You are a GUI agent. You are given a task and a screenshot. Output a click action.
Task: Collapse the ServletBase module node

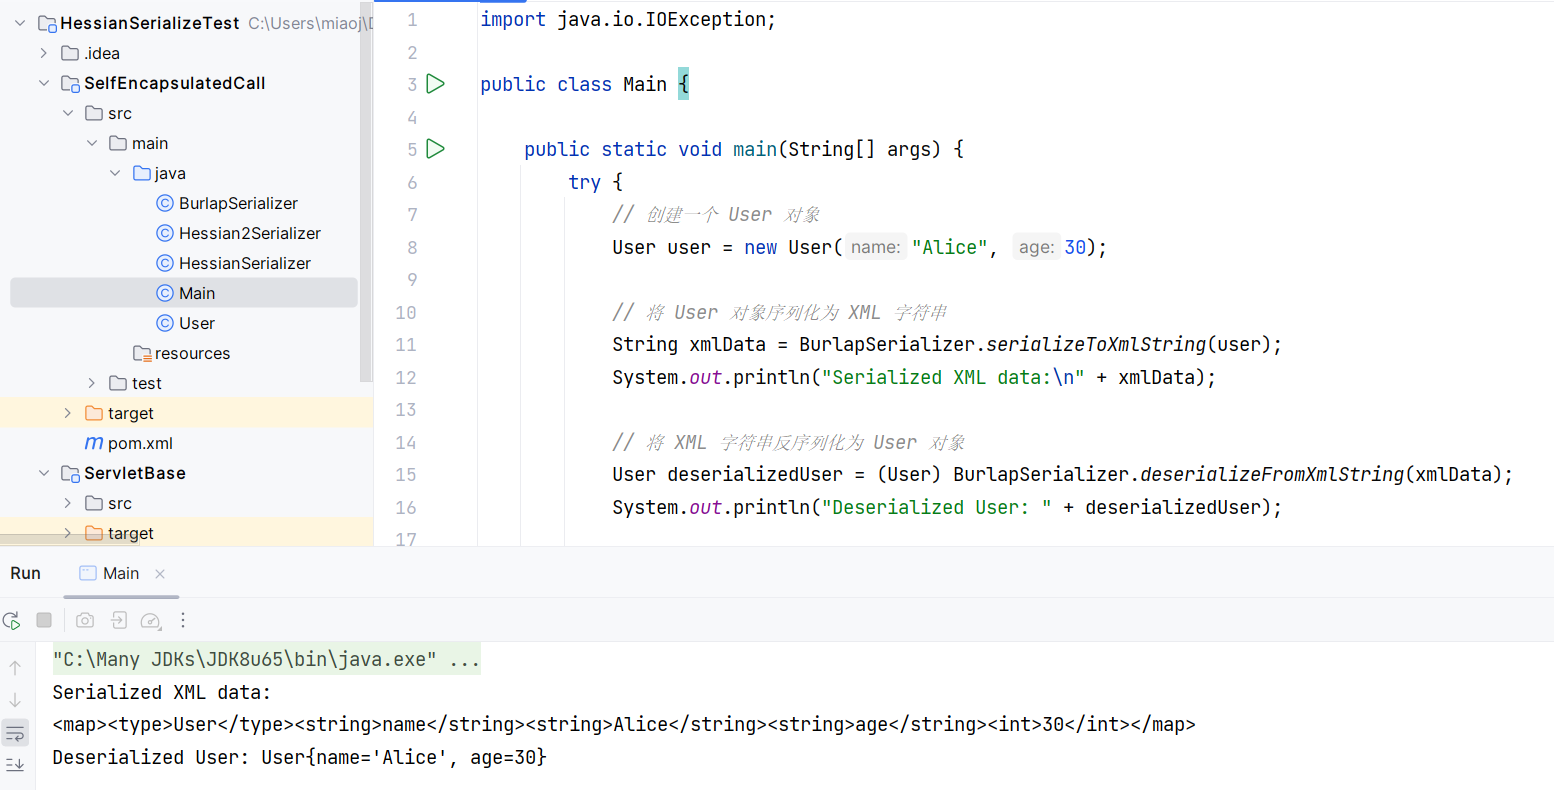point(44,473)
